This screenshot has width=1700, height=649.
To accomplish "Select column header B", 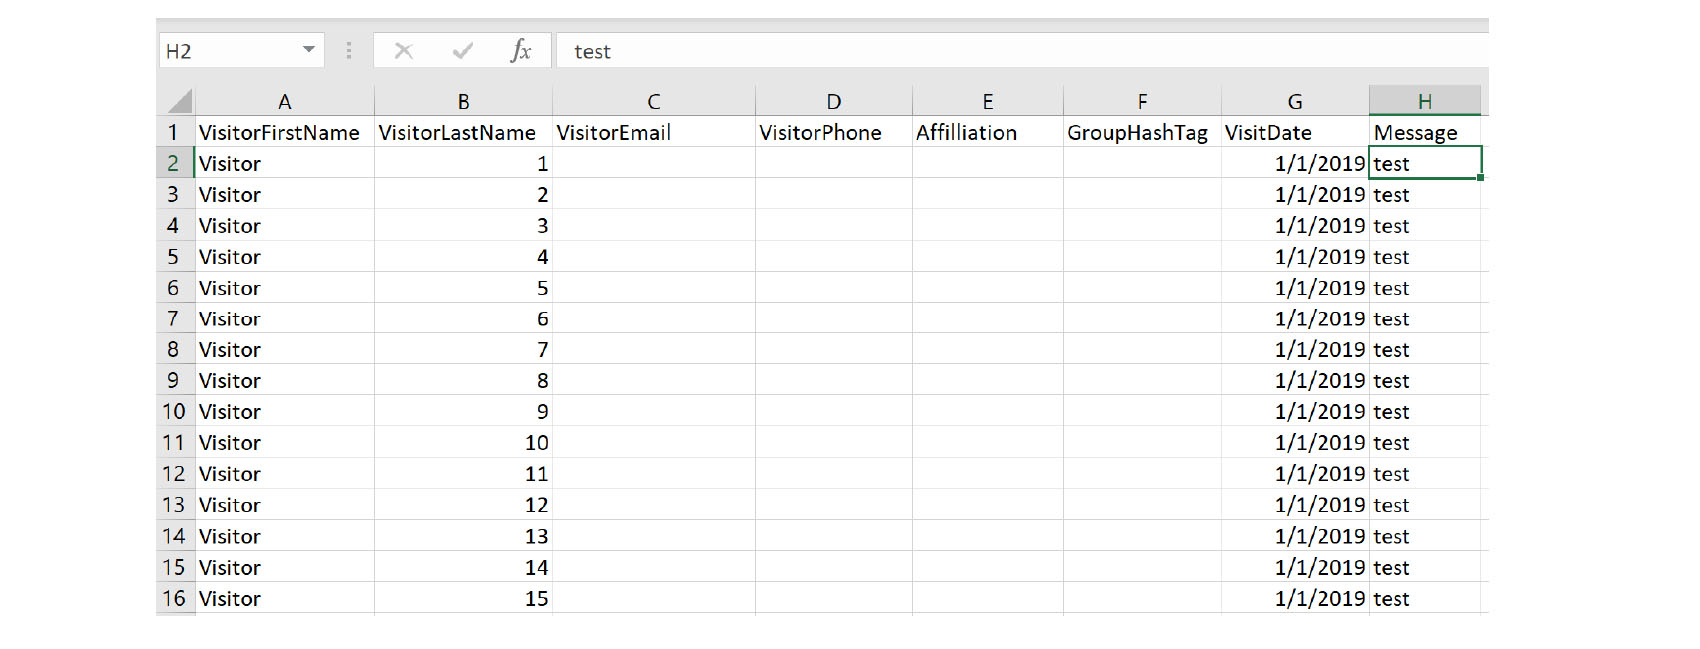I will click(x=462, y=100).
